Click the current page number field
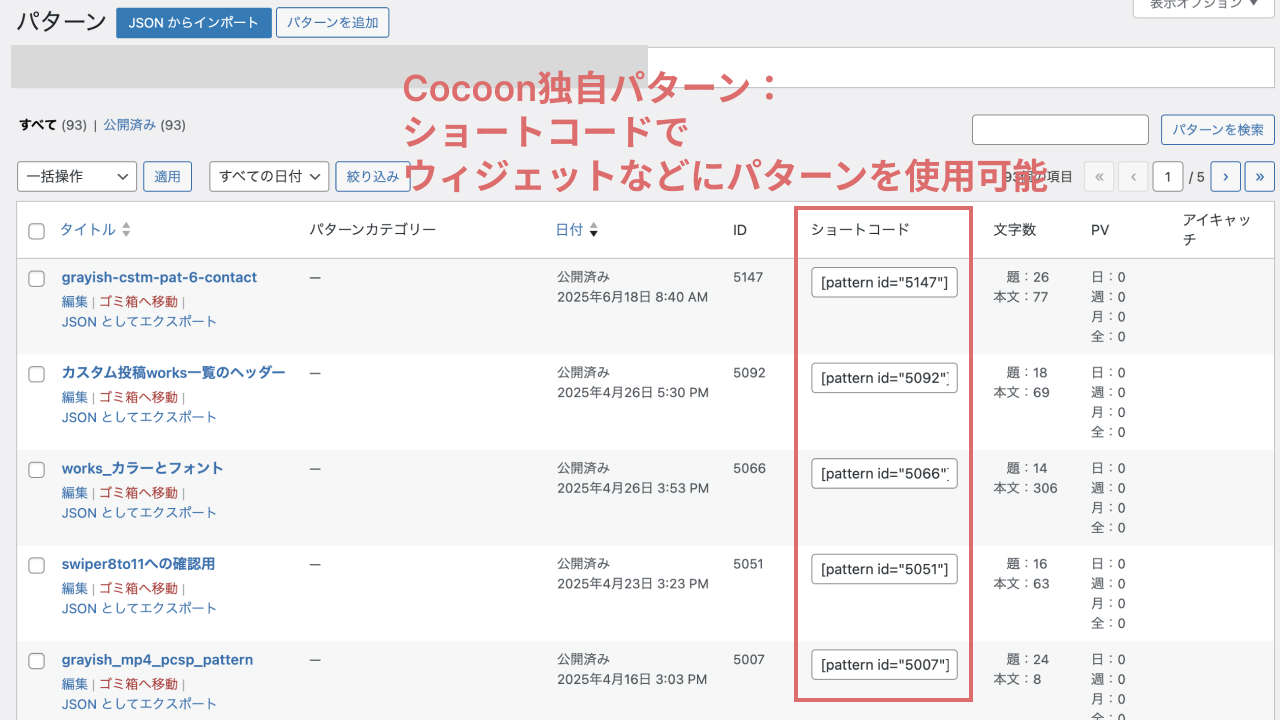The image size is (1280, 720). click(1168, 176)
